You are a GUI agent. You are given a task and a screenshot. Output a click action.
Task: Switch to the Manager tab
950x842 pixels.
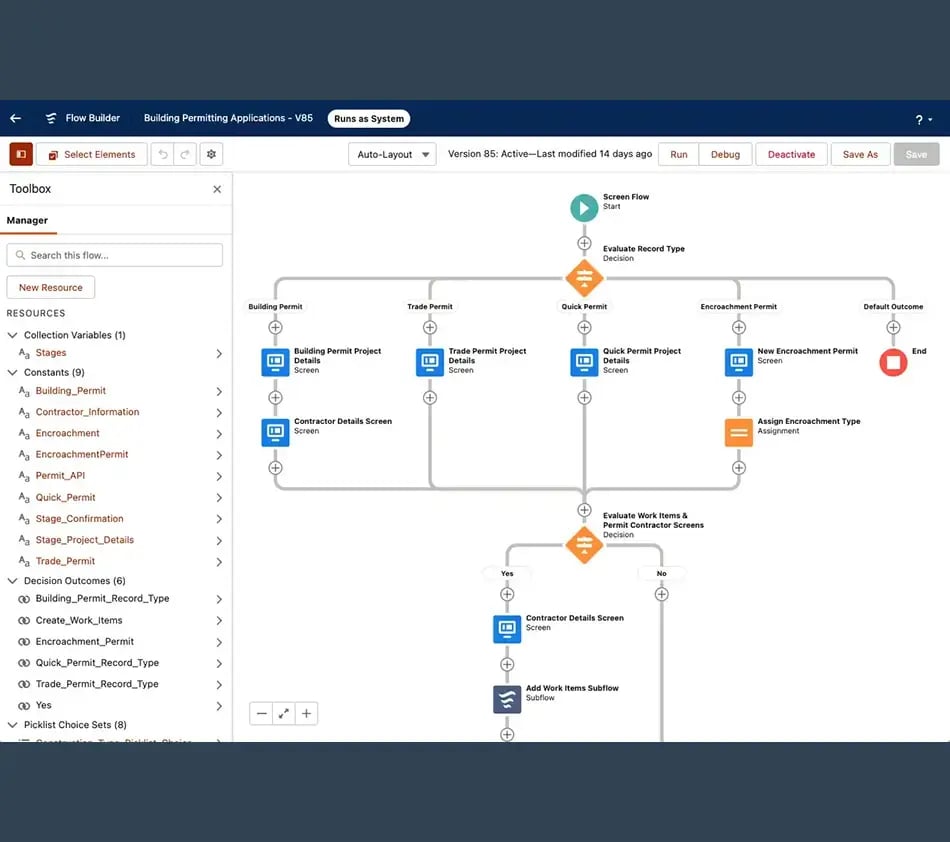point(27,220)
